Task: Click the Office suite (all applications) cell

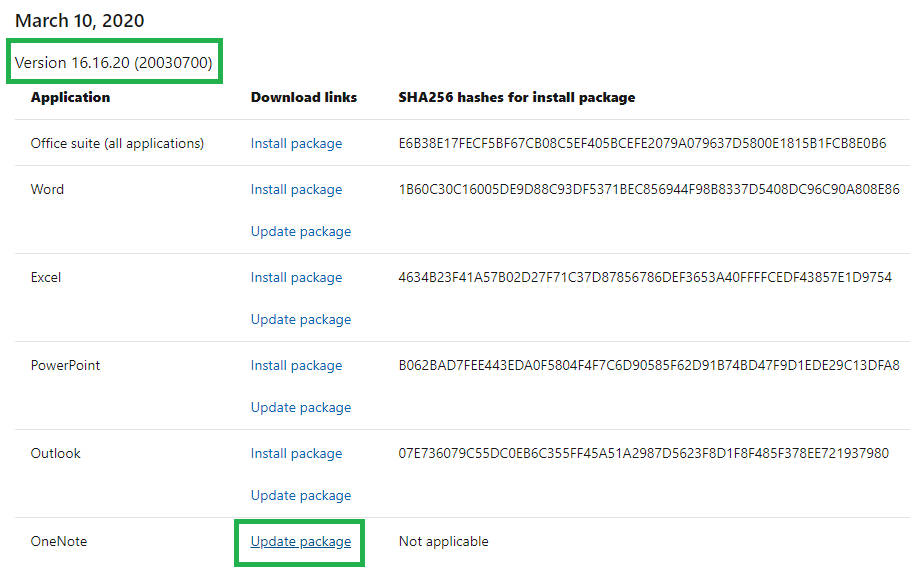Action: (117, 143)
